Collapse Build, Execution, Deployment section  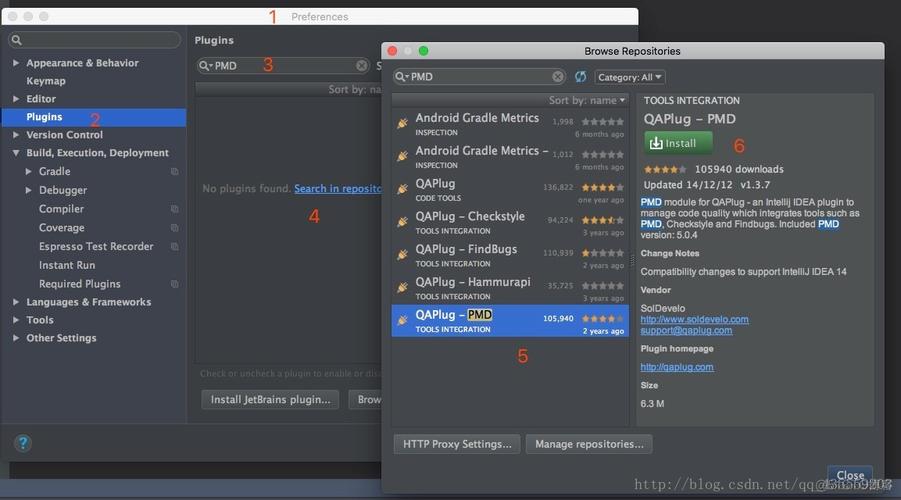pyautogui.click(x=16, y=153)
